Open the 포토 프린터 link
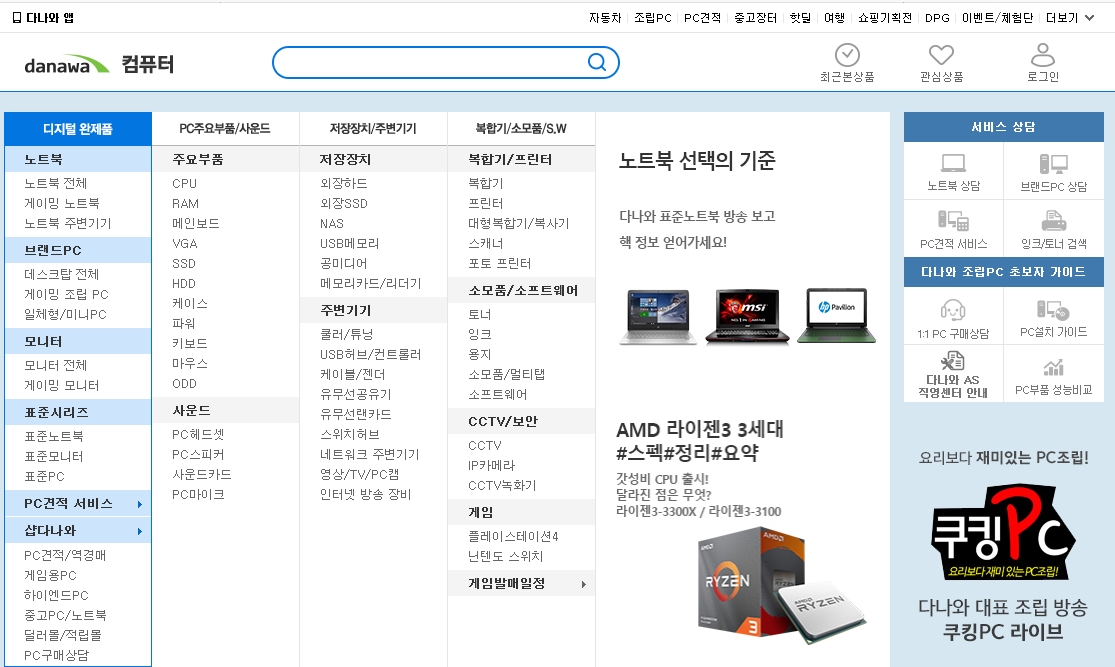The height and width of the screenshot is (667, 1115). pyautogui.click(x=499, y=263)
